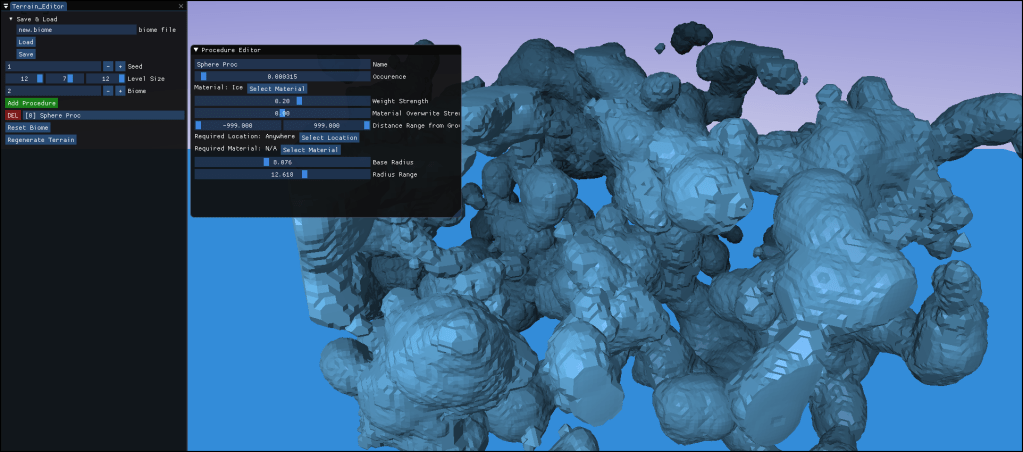Viewport: 1023px width, 452px height.
Task: Click the Occurence slider
Action: click(x=282, y=76)
